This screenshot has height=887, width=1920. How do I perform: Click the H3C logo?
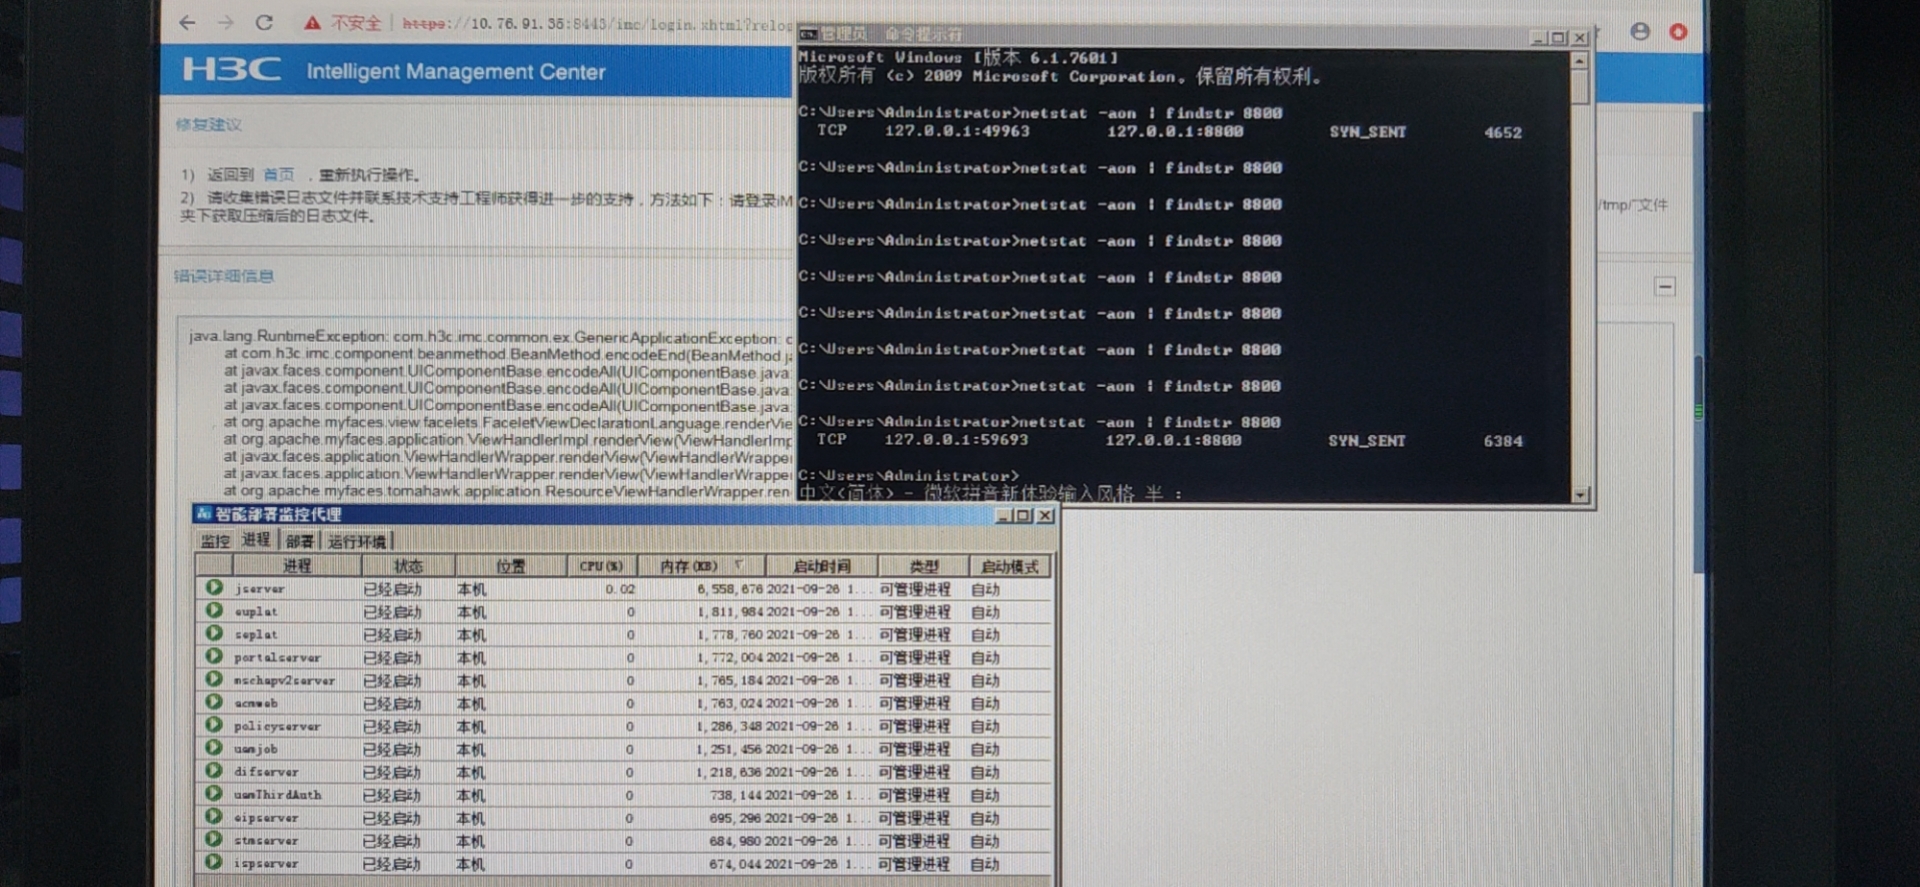(x=232, y=70)
